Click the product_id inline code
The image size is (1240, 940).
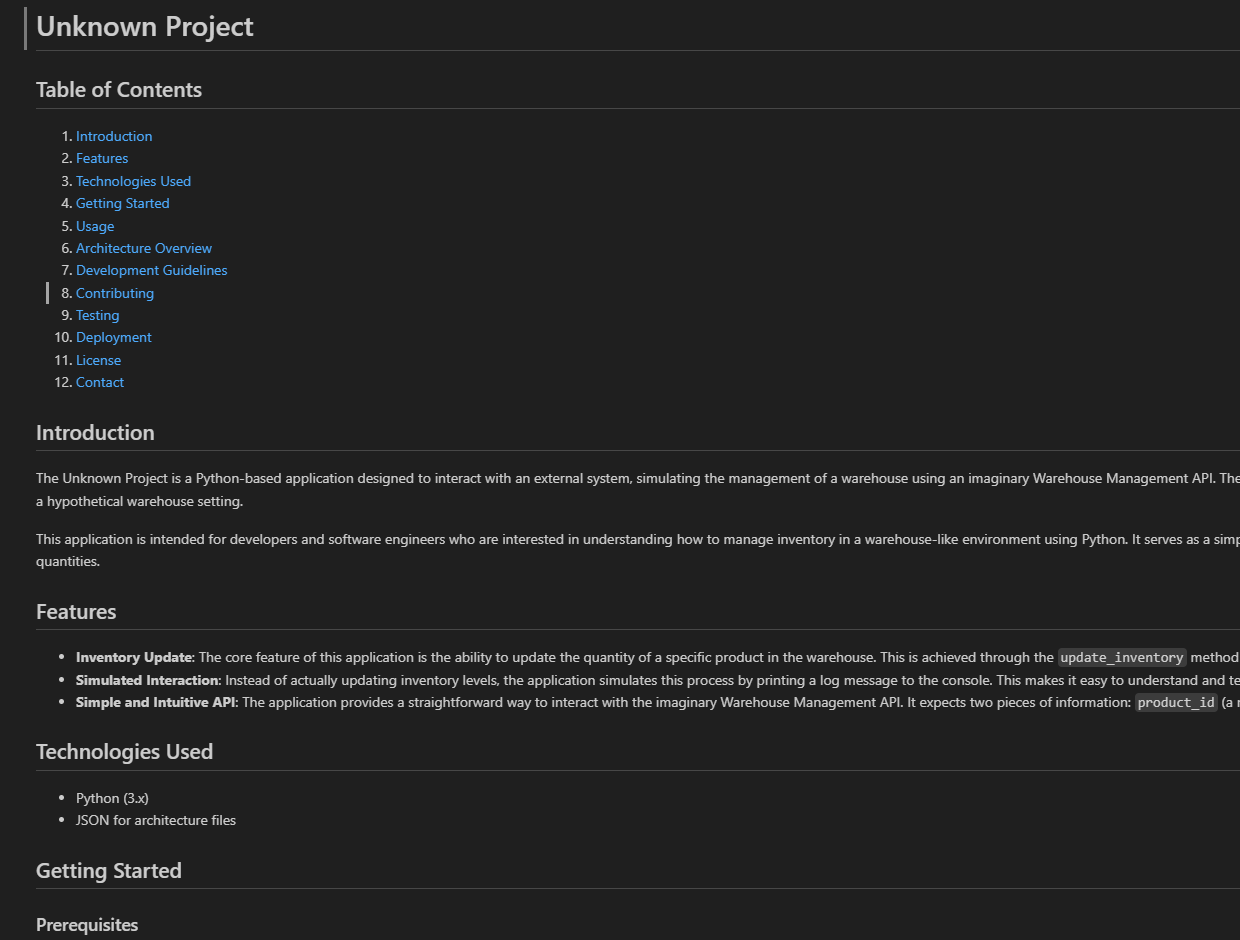pyautogui.click(x=1176, y=702)
